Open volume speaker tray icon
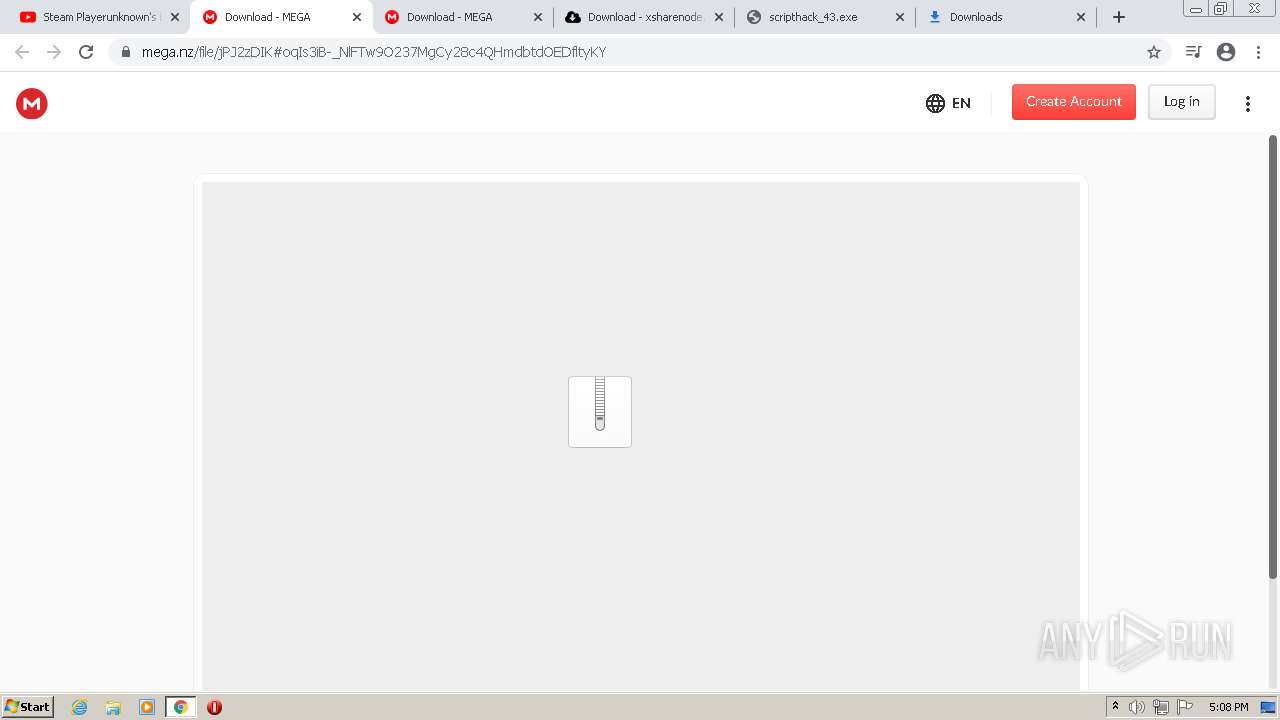 1137,707
